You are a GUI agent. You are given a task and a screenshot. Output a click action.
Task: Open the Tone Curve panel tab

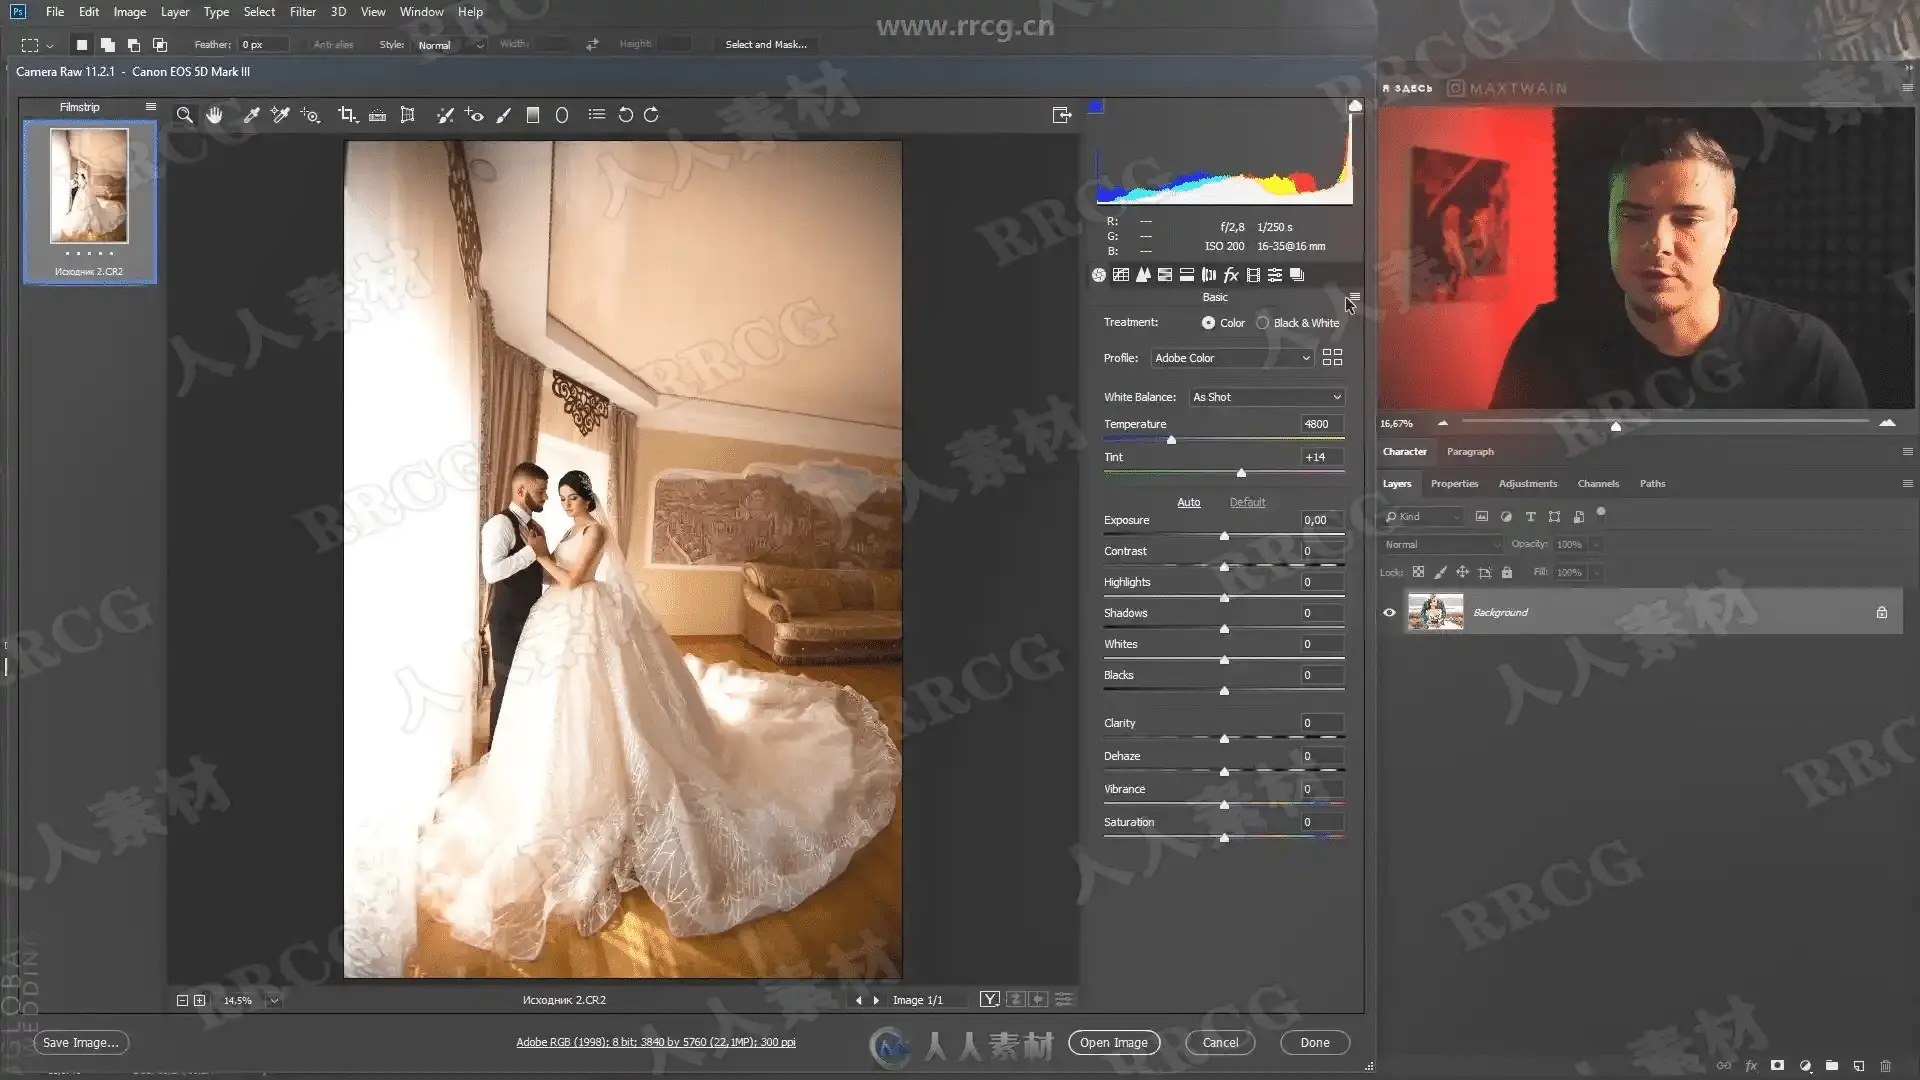pos(1121,275)
